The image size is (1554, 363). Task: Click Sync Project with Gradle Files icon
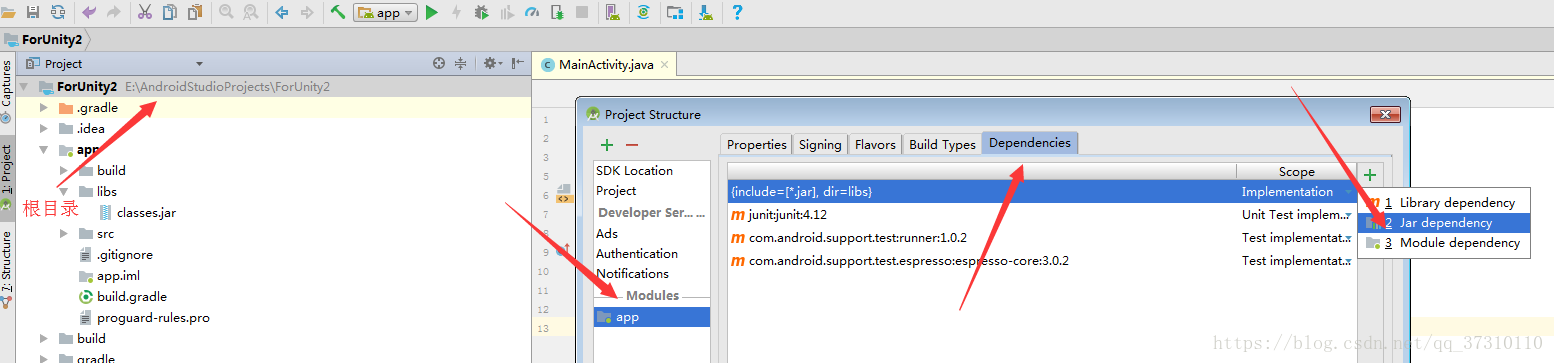tap(644, 12)
